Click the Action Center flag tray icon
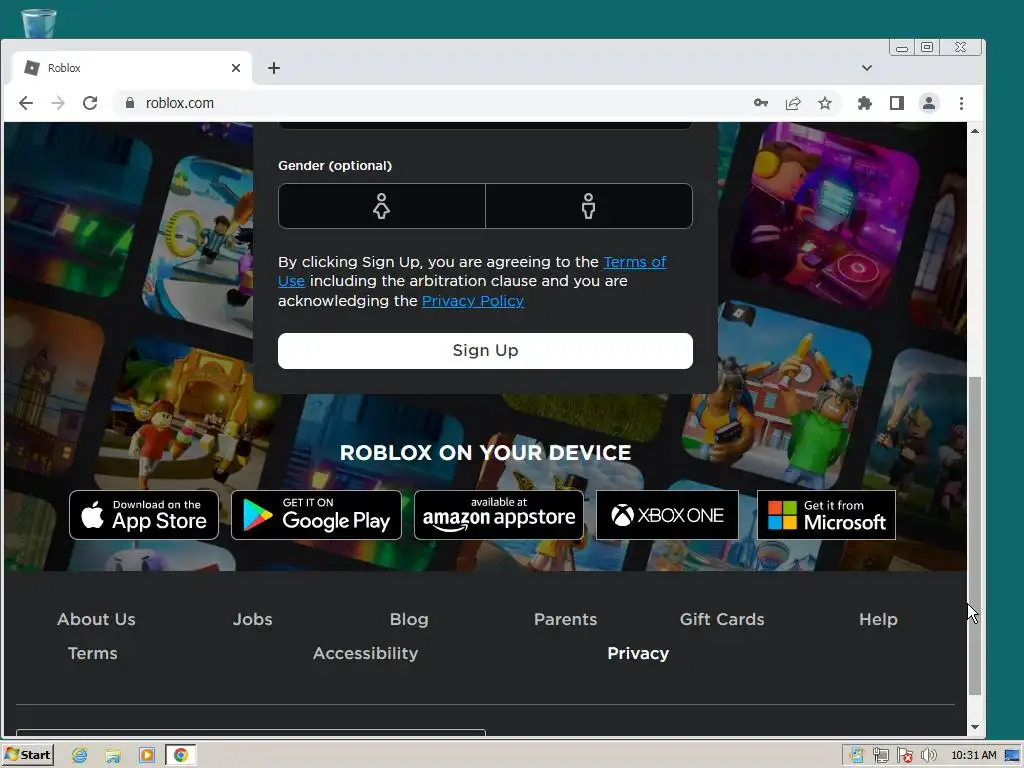The image size is (1024, 768). coord(904,756)
